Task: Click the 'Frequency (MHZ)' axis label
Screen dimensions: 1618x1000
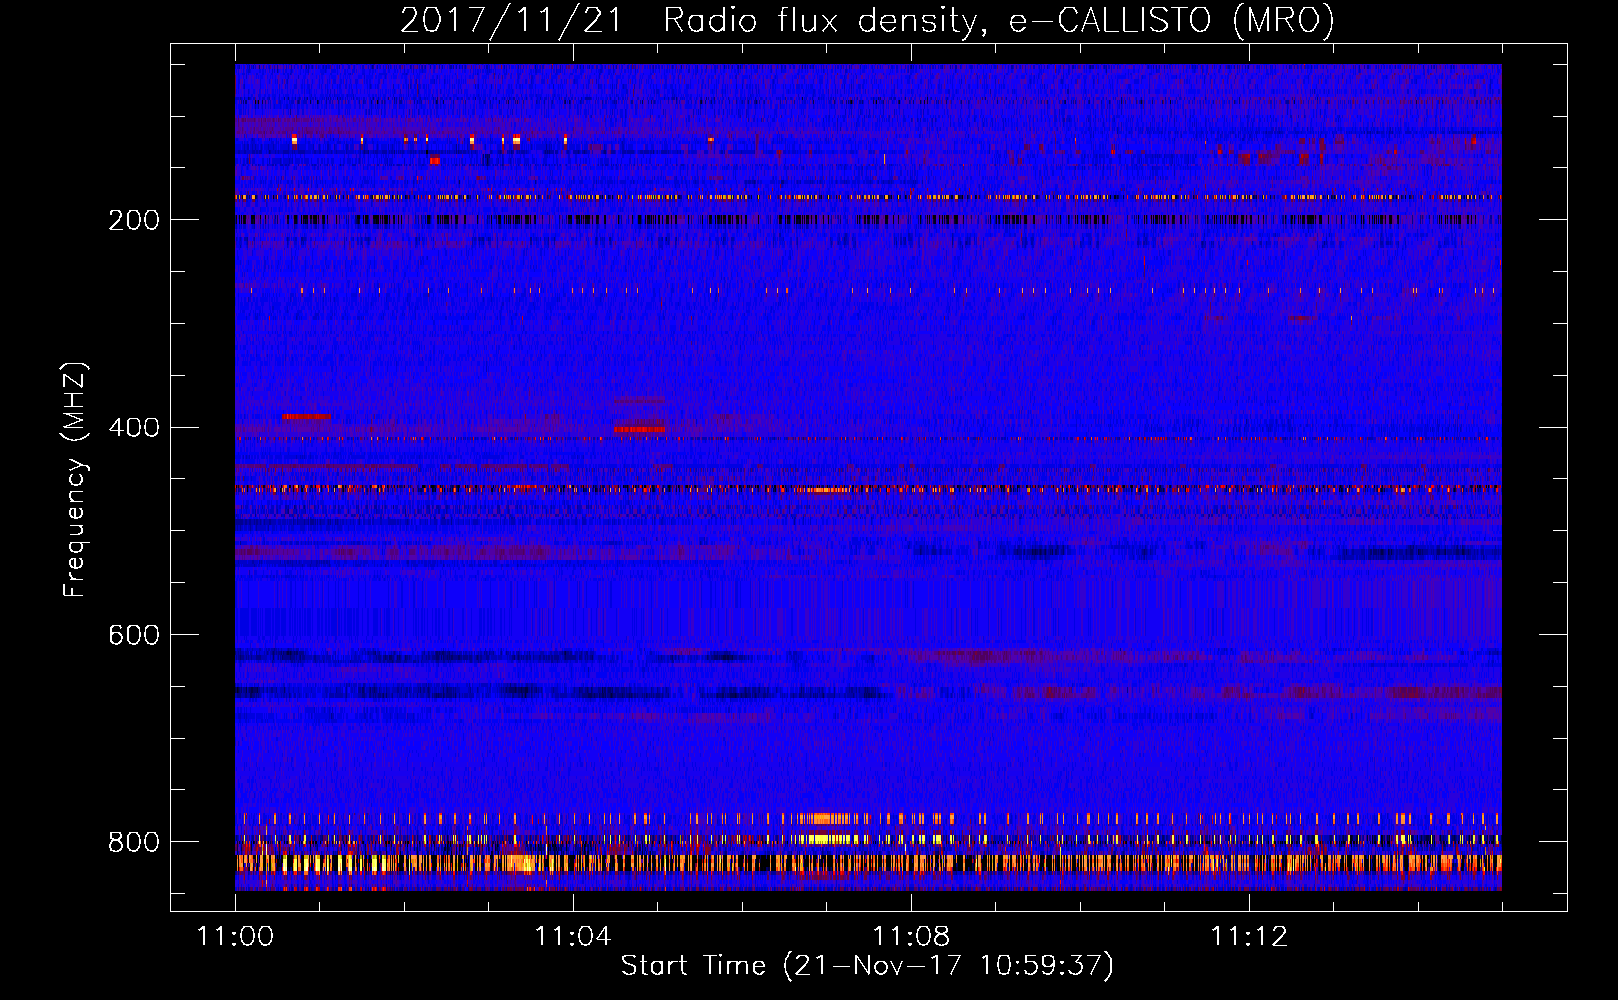Action: [74, 480]
